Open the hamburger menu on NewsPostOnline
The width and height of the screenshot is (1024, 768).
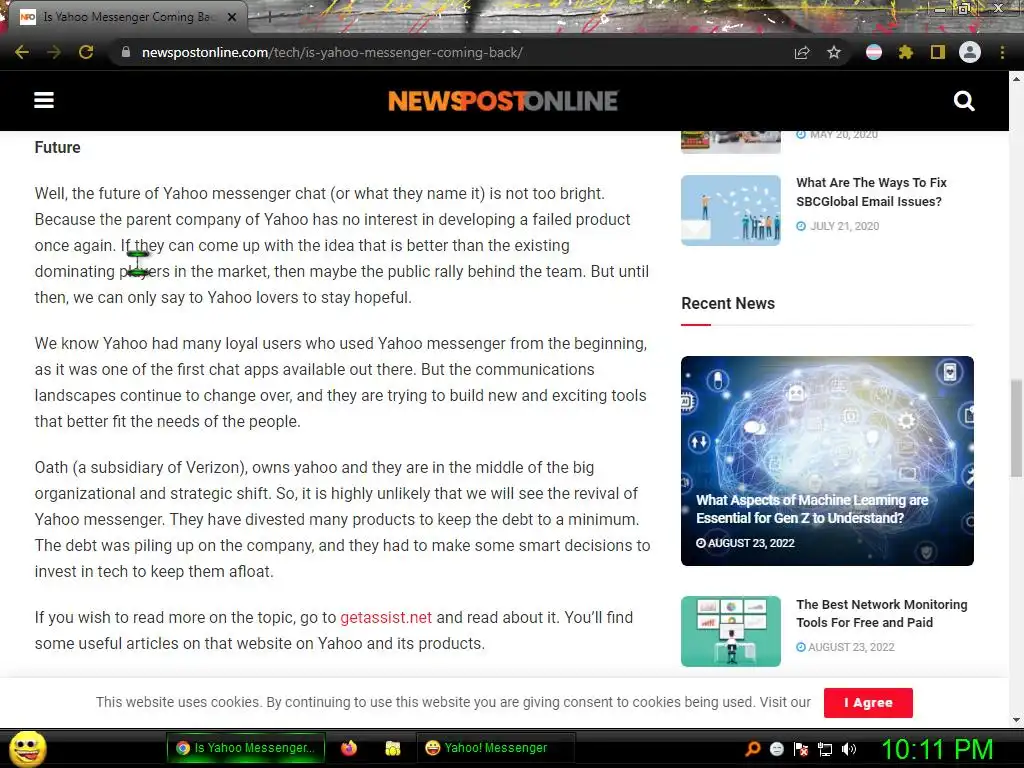tap(44, 101)
